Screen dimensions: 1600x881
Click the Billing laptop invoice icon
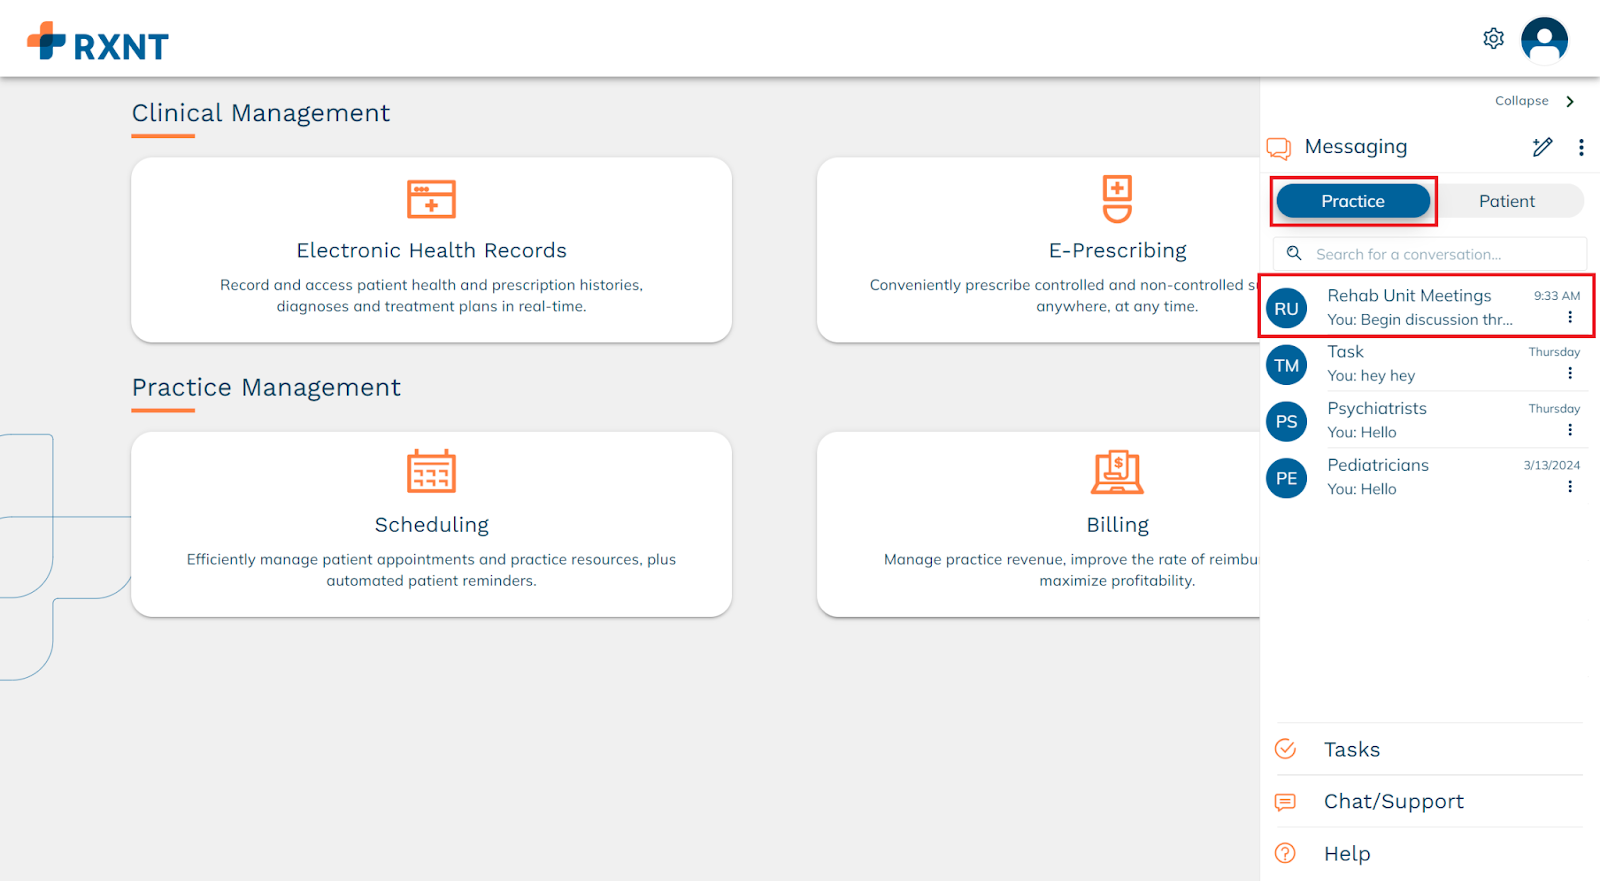pyautogui.click(x=1117, y=472)
